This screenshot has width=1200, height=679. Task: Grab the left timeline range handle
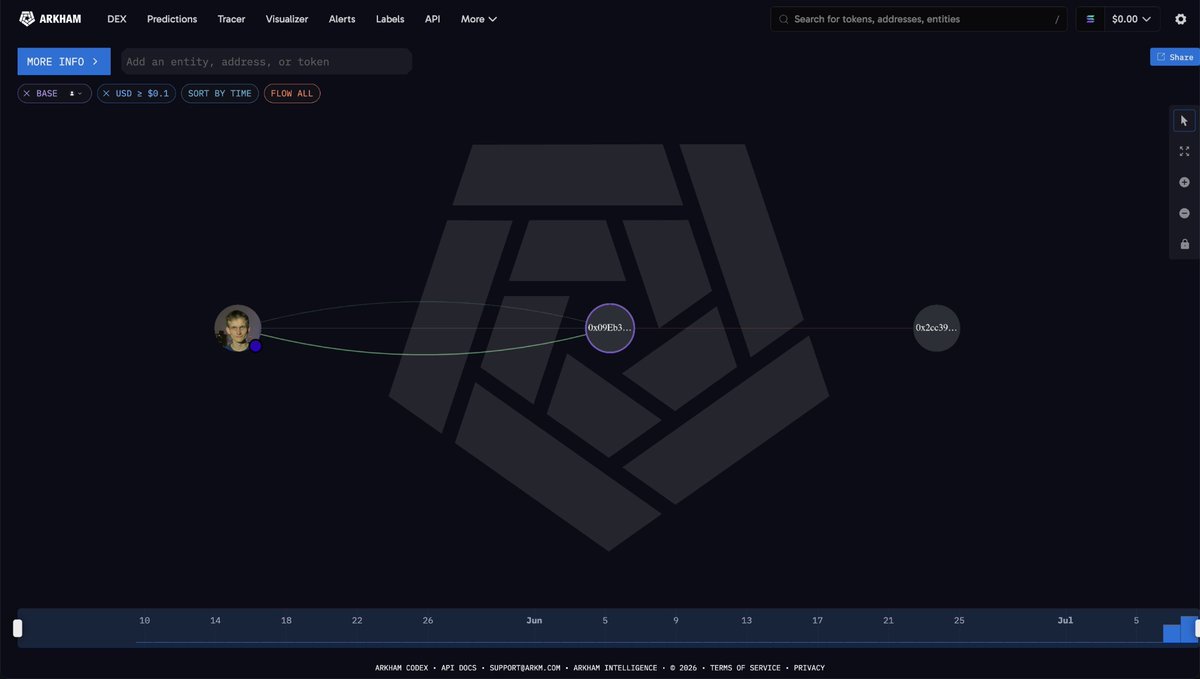pyautogui.click(x=17, y=628)
